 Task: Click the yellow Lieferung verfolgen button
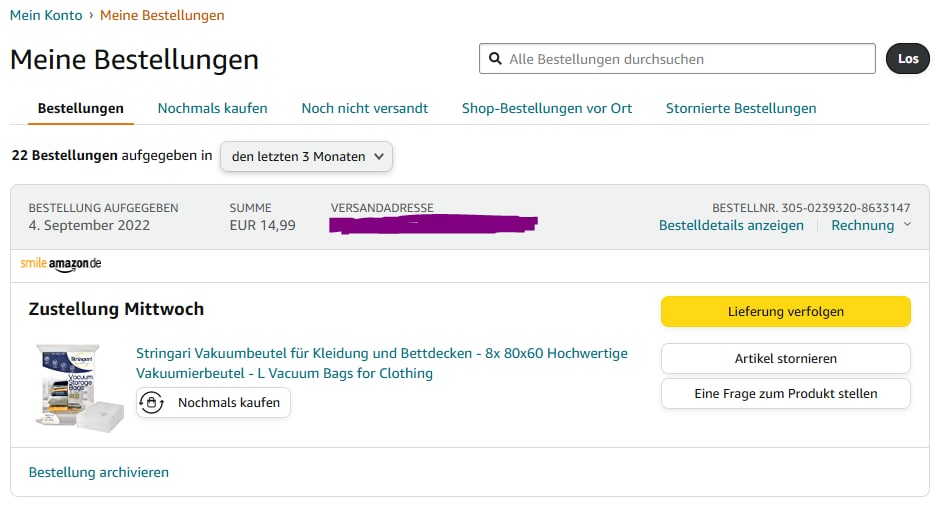click(x=785, y=312)
